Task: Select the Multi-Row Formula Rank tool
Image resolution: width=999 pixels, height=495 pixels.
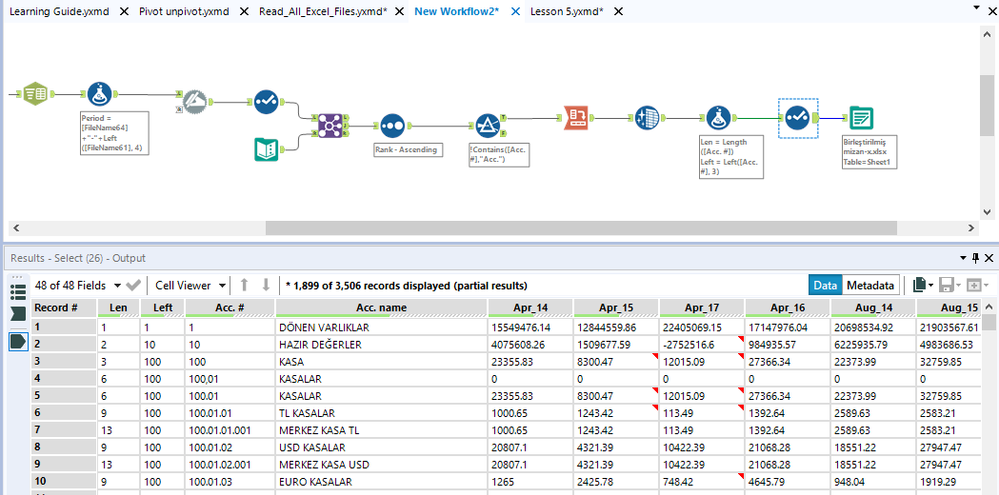Action: [x=392, y=126]
